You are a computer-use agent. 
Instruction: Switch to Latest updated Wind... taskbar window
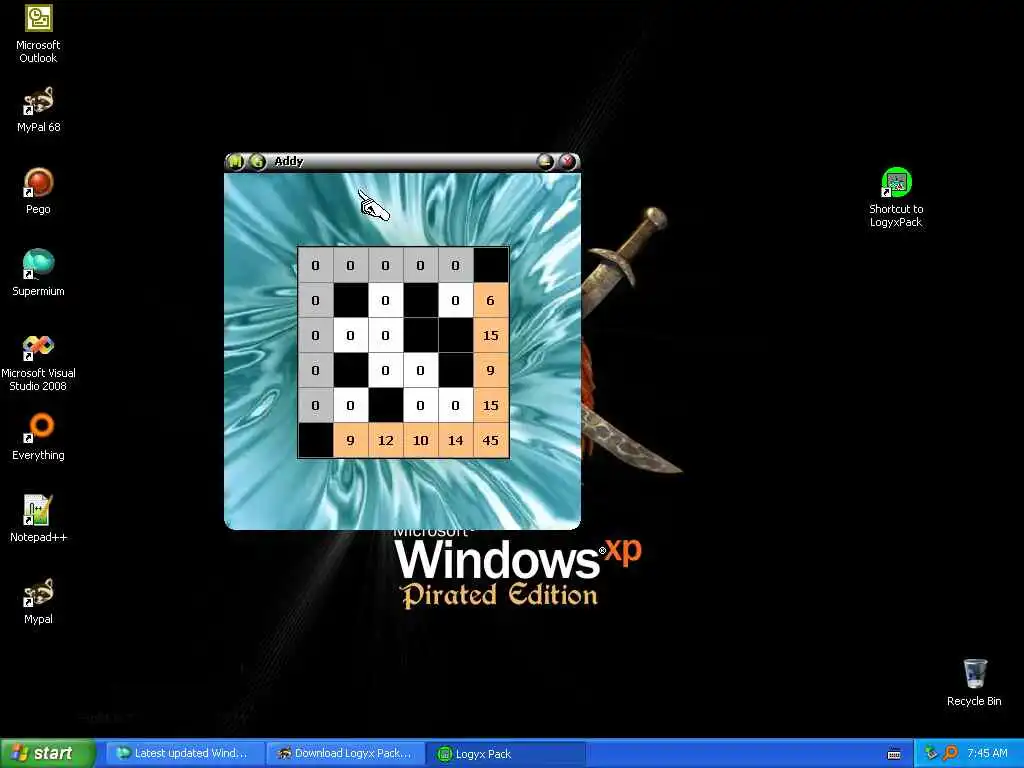coord(183,753)
